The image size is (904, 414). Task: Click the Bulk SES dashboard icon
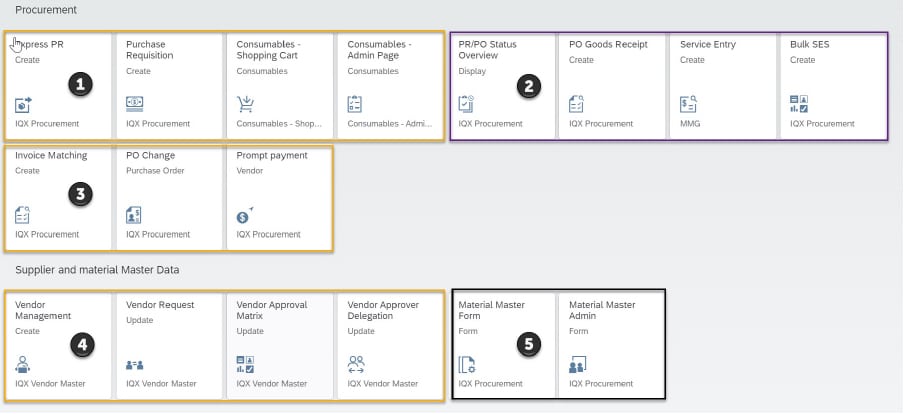pyautogui.click(x=799, y=104)
